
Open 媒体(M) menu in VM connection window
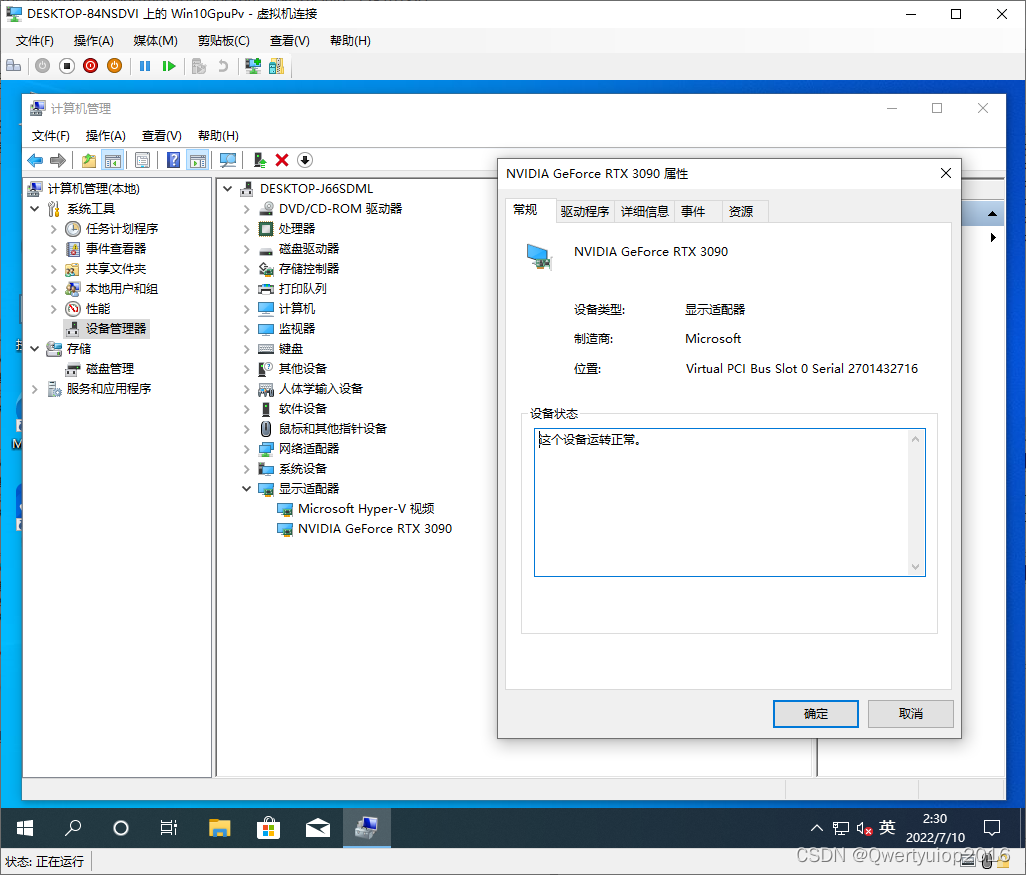(156, 41)
